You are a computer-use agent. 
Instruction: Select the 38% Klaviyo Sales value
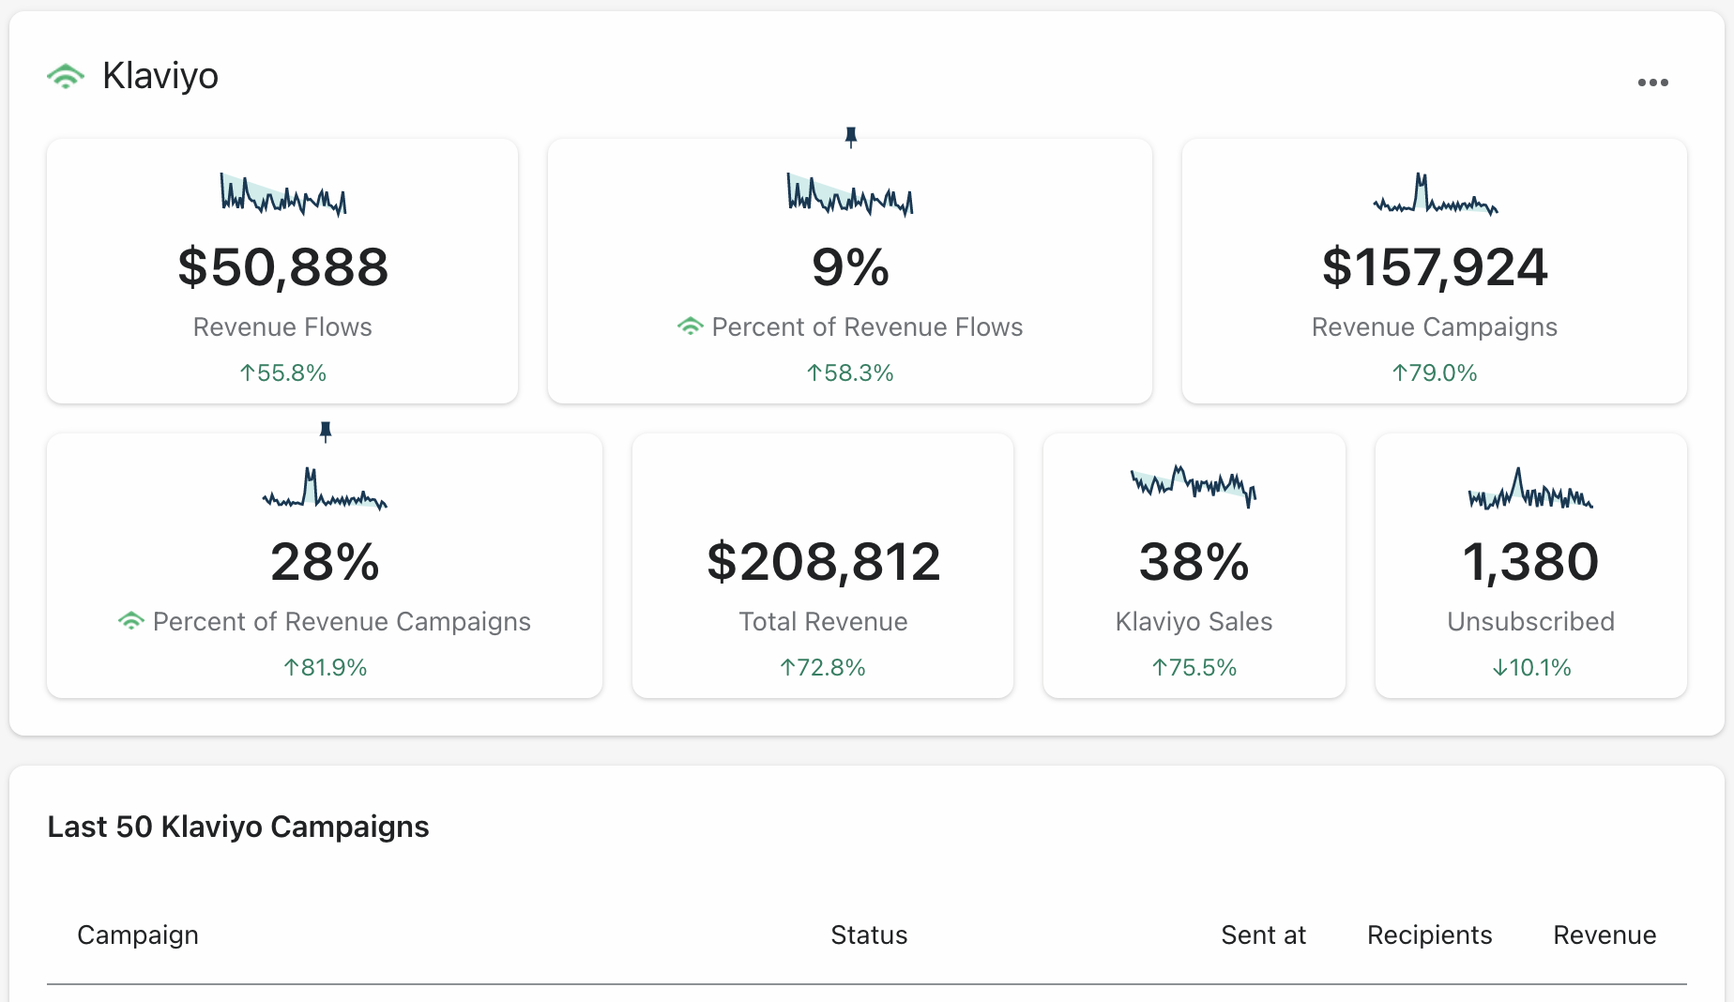(x=1194, y=561)
